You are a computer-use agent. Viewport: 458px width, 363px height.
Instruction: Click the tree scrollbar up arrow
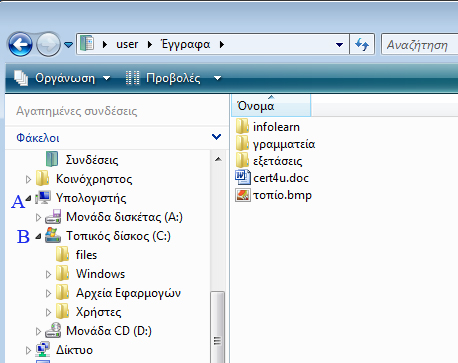click(x=218, y=159)
